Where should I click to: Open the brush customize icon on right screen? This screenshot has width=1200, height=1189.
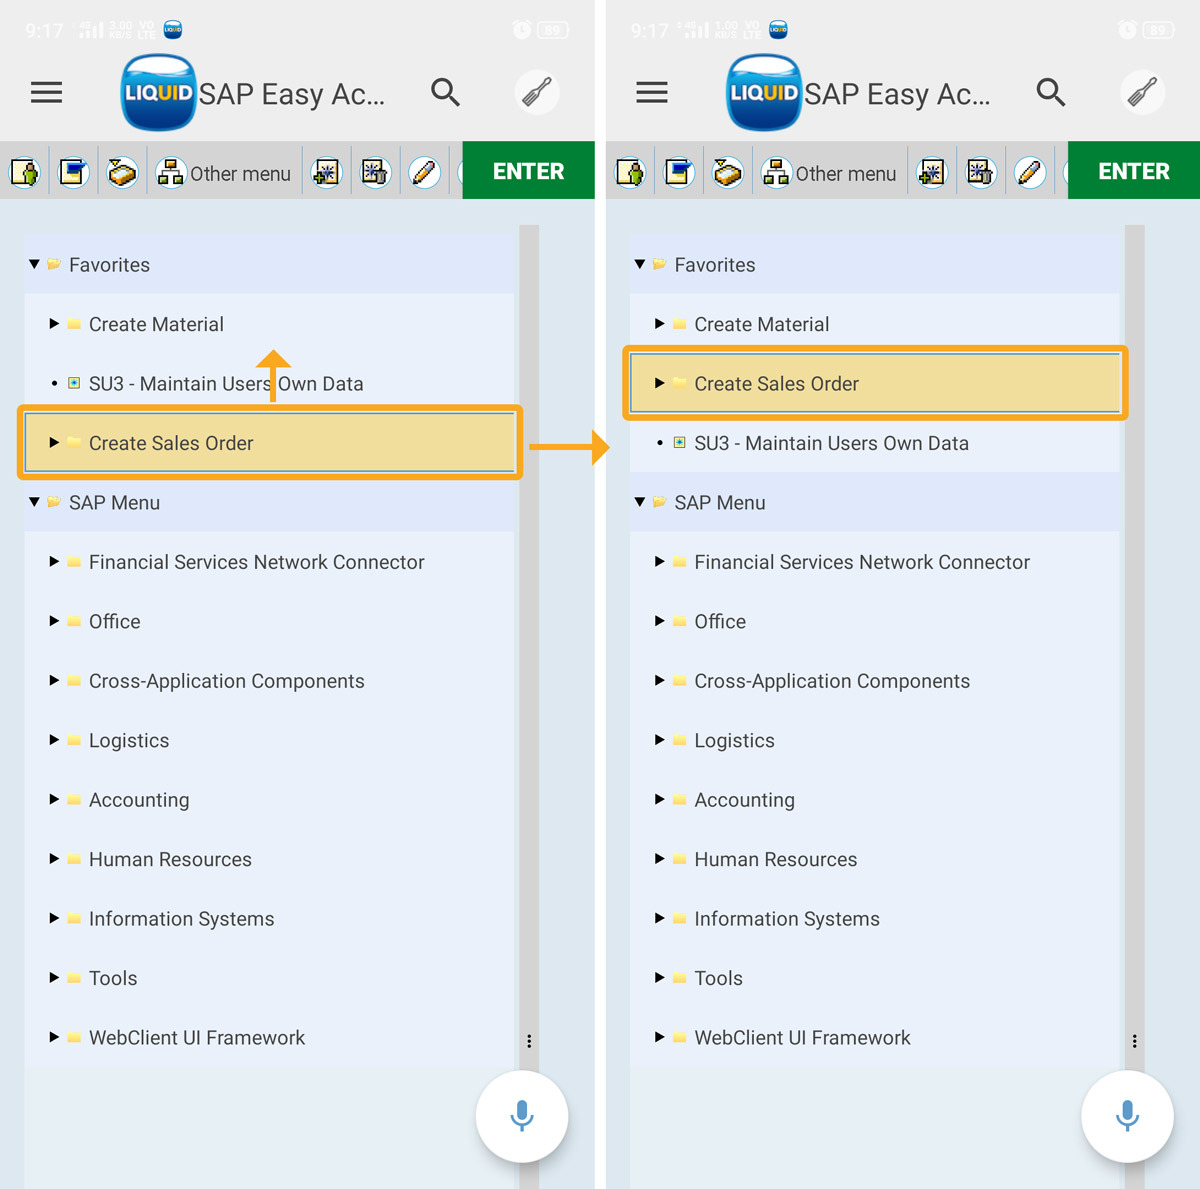pyautogui.click(x=1142, y=93)
